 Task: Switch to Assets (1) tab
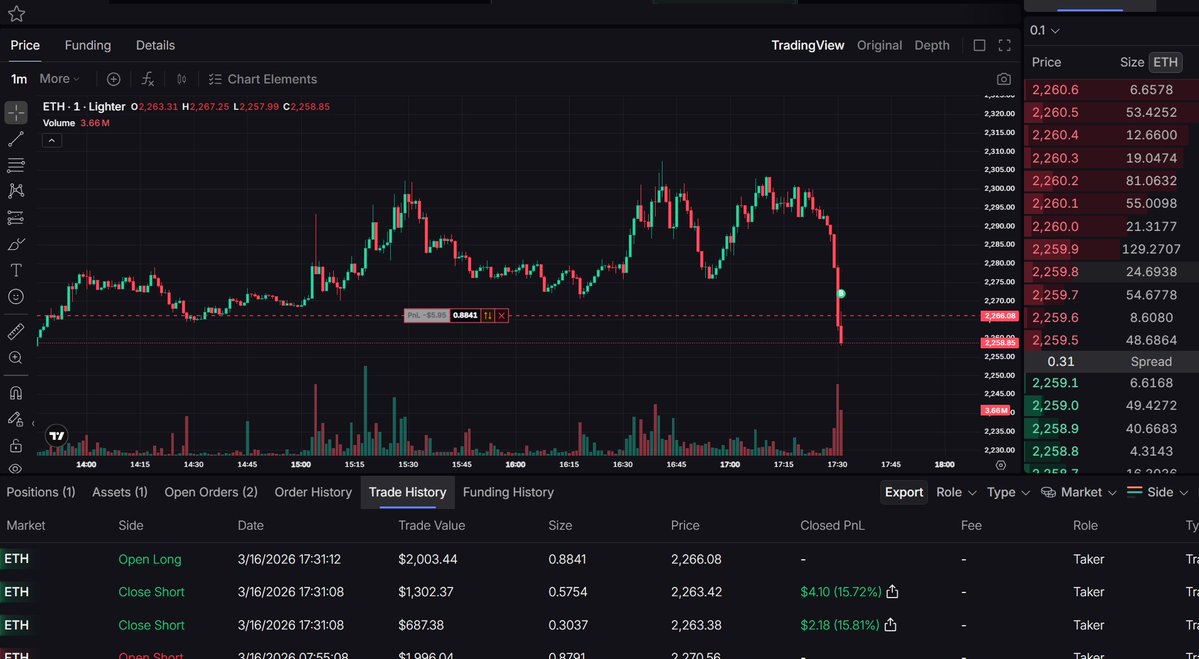[120, 492]
